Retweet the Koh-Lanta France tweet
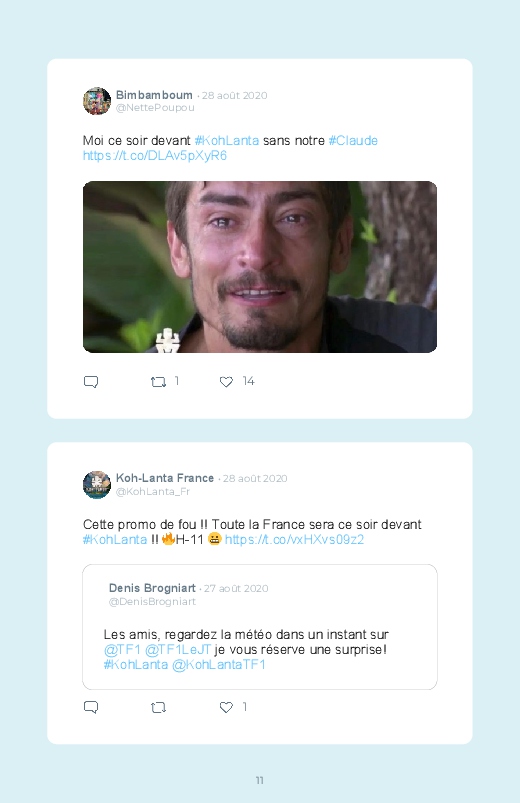This screenshot has height=803, width=520. click(158, 708)
